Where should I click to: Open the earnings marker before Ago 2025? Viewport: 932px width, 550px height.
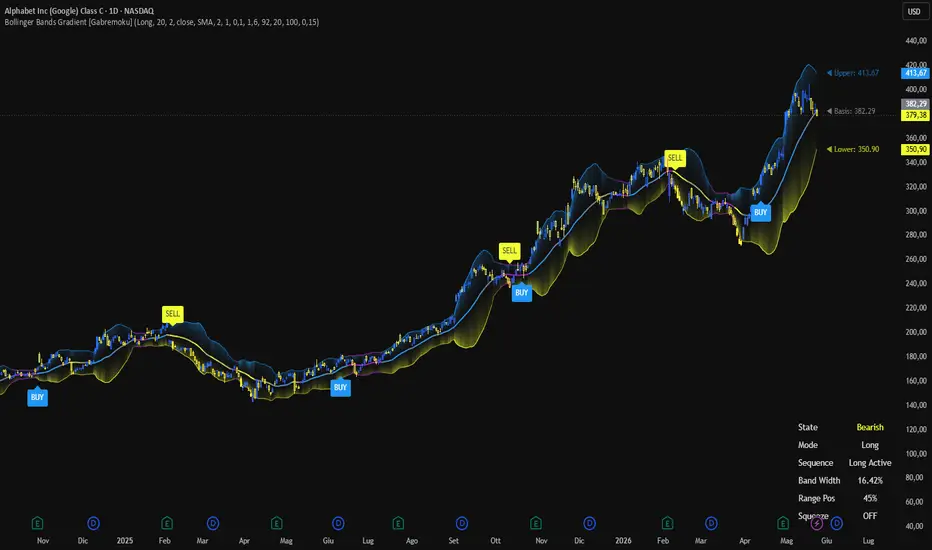(x=398, y=523)
